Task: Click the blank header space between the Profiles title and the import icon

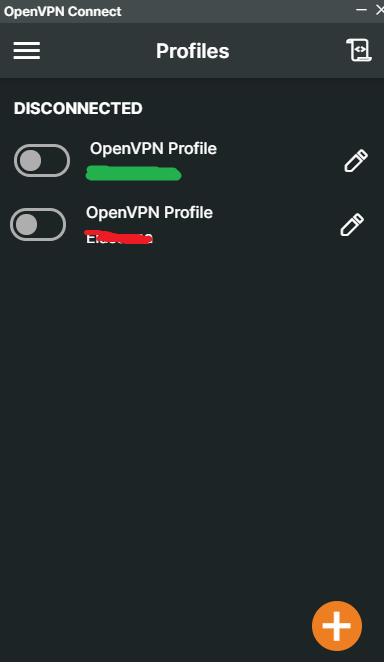Action: 287,51
